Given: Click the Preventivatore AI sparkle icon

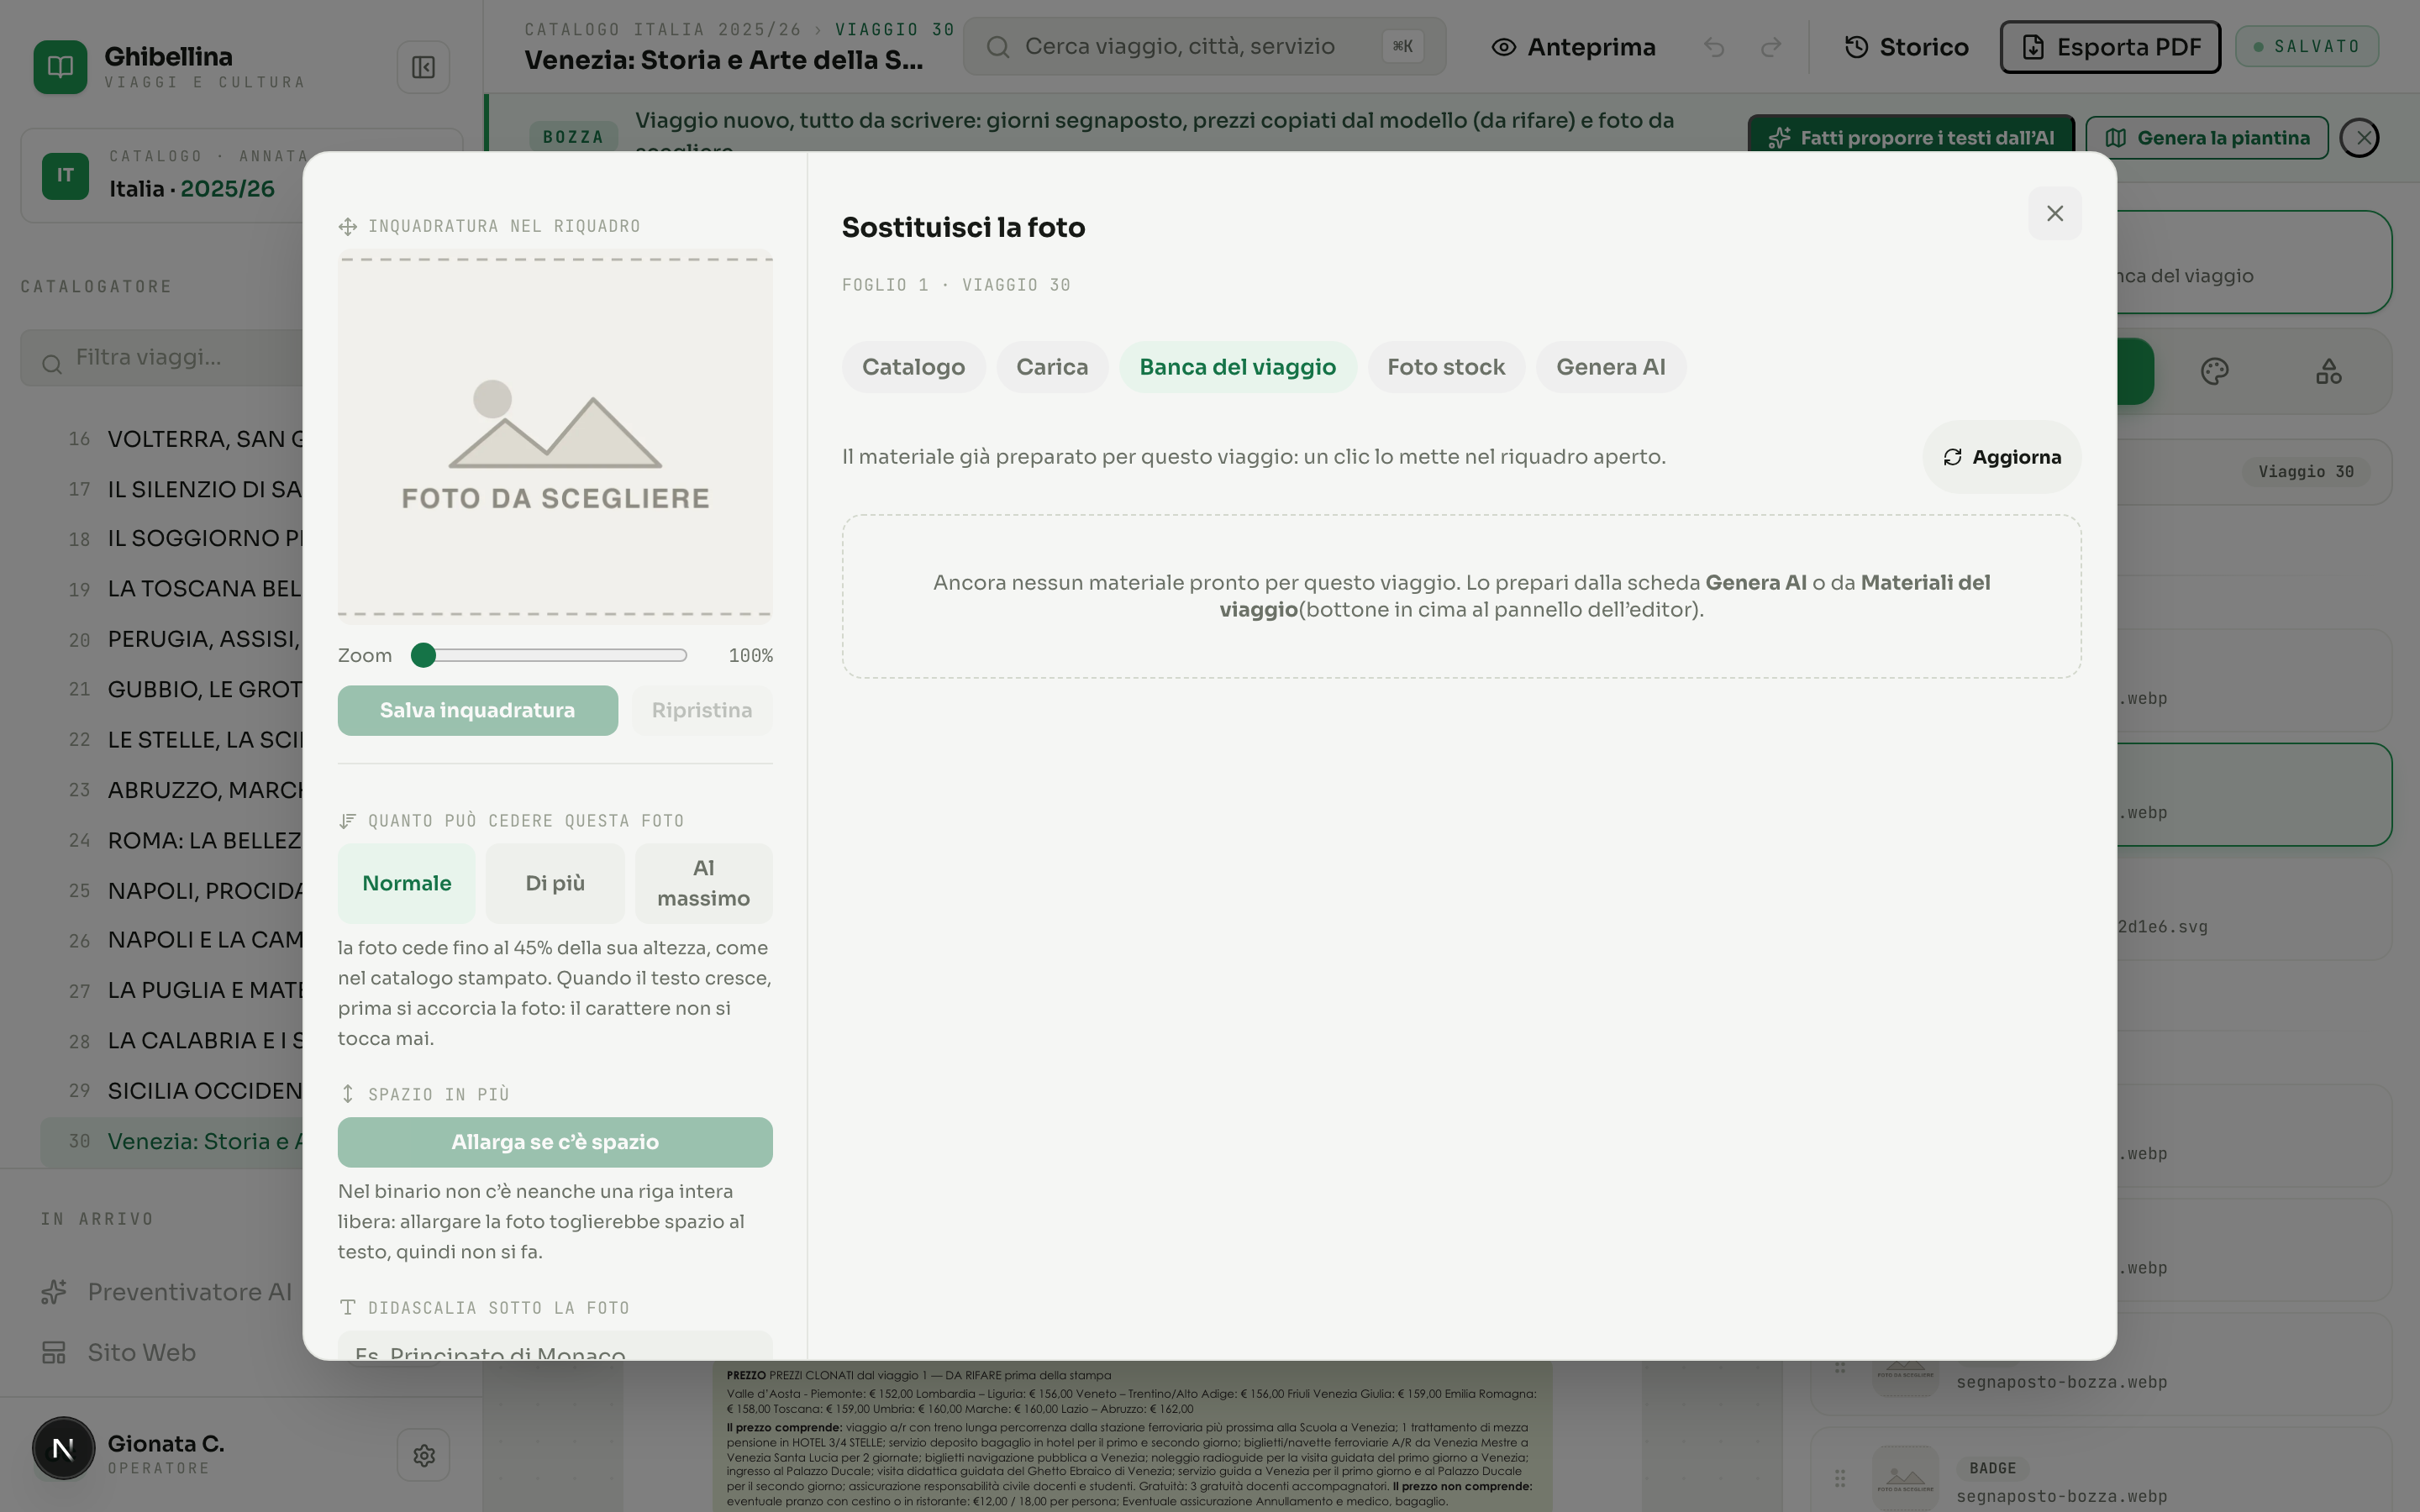Looking at the screenshot, I should click(x=54, y=1292).
